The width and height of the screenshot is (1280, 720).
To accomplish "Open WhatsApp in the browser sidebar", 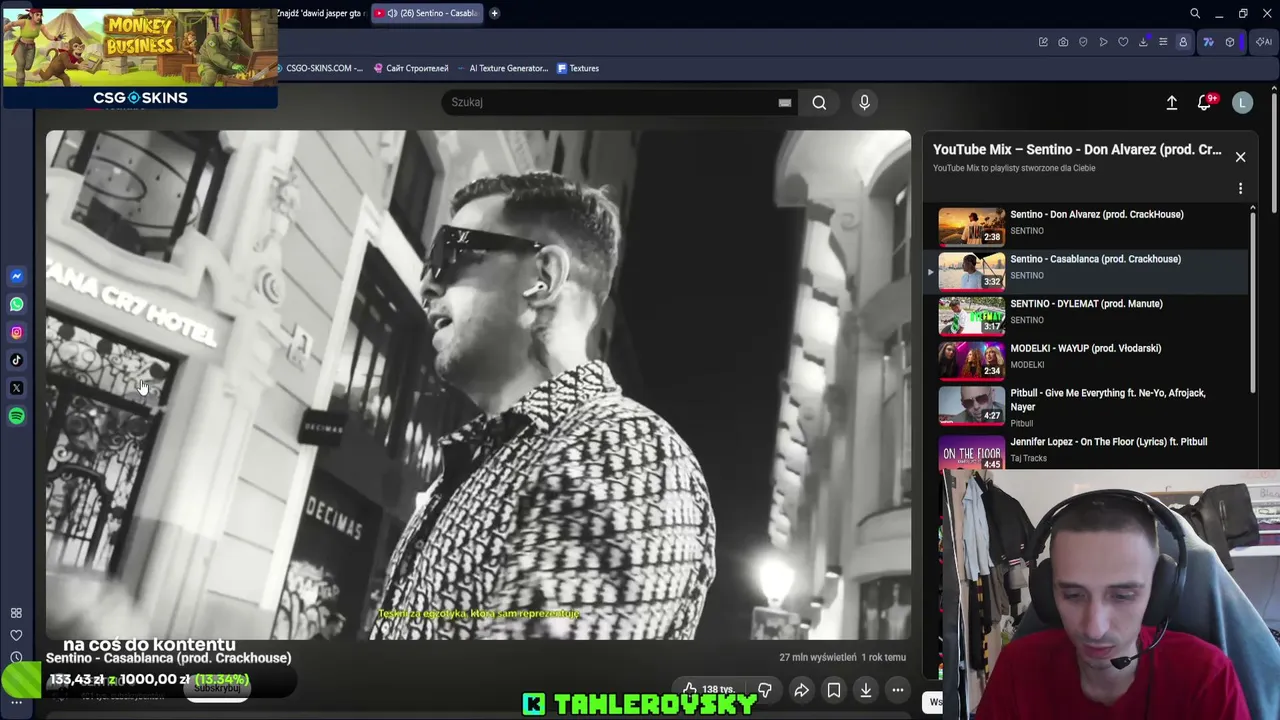I will pos(16,304).
